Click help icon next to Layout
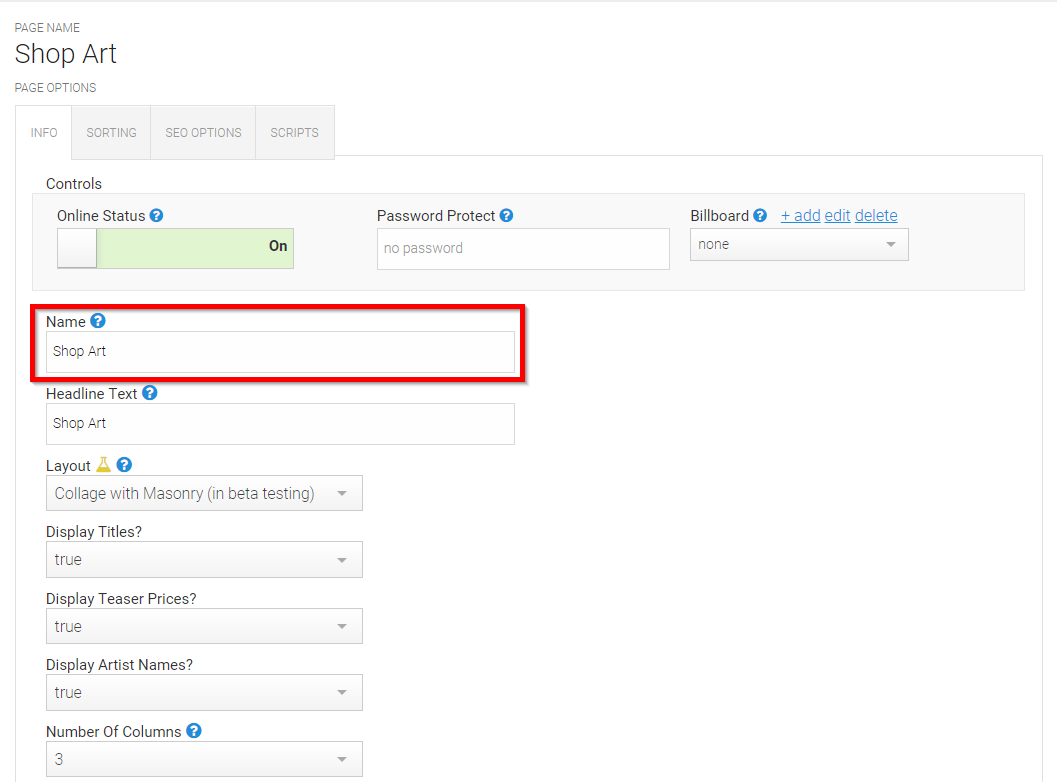 coord(124,465)
